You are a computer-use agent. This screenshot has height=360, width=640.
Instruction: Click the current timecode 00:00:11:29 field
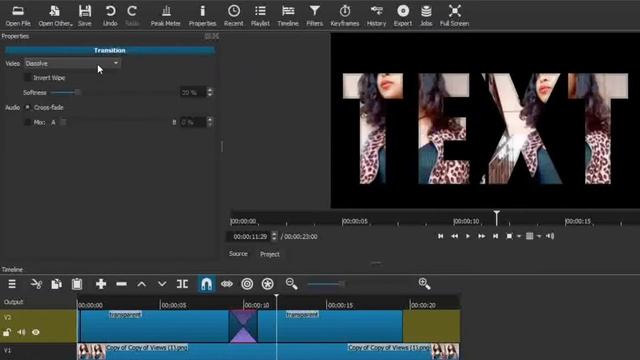pyautogui.click(x=249, y=236)
